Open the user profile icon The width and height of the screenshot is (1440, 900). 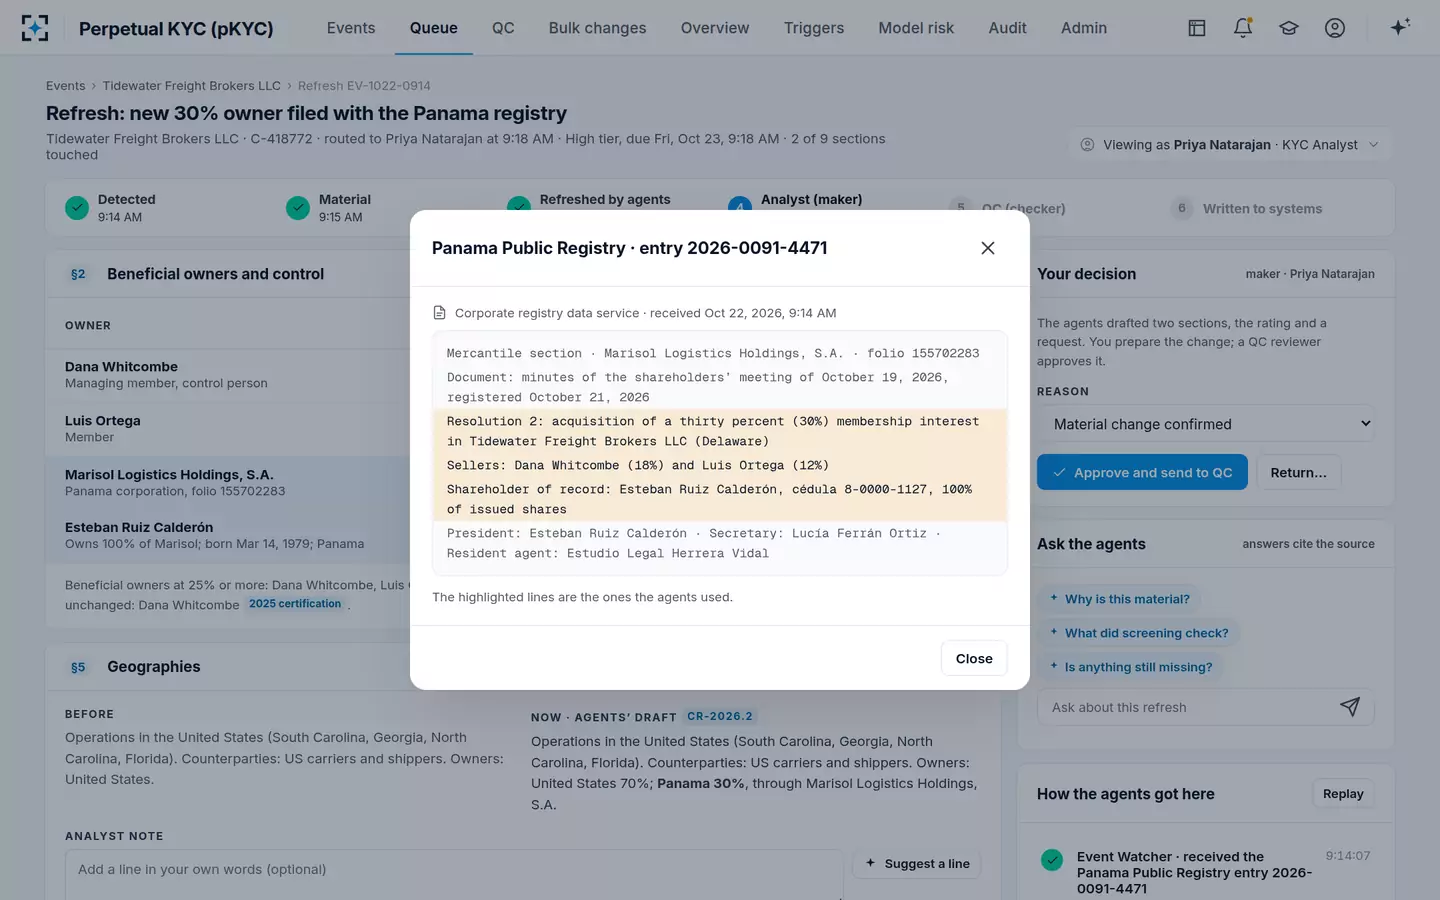click(x=1335, y=28)
